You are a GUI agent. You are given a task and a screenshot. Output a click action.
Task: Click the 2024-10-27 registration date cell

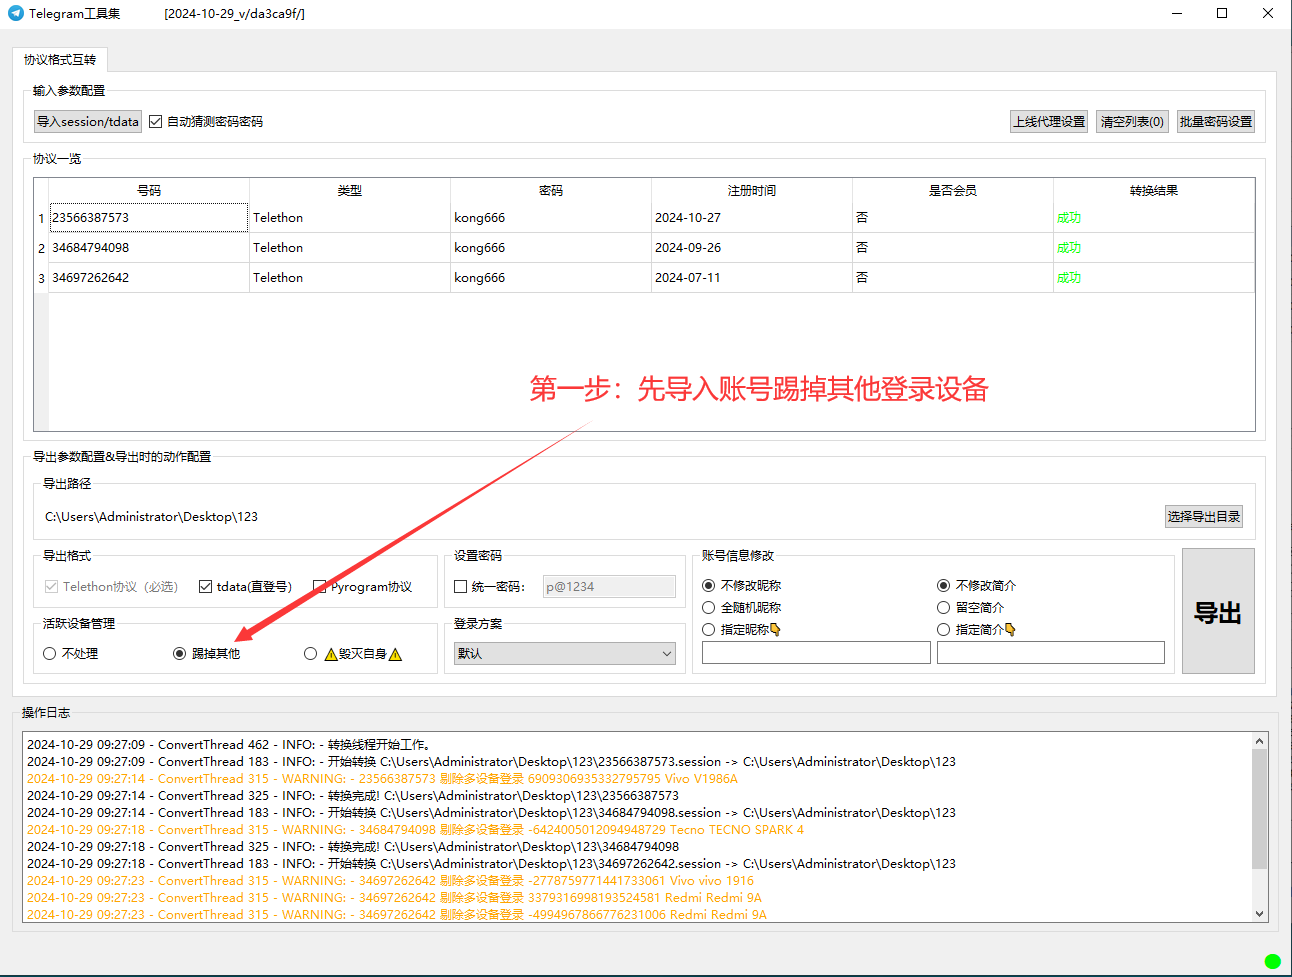click(x=751, y=217)
